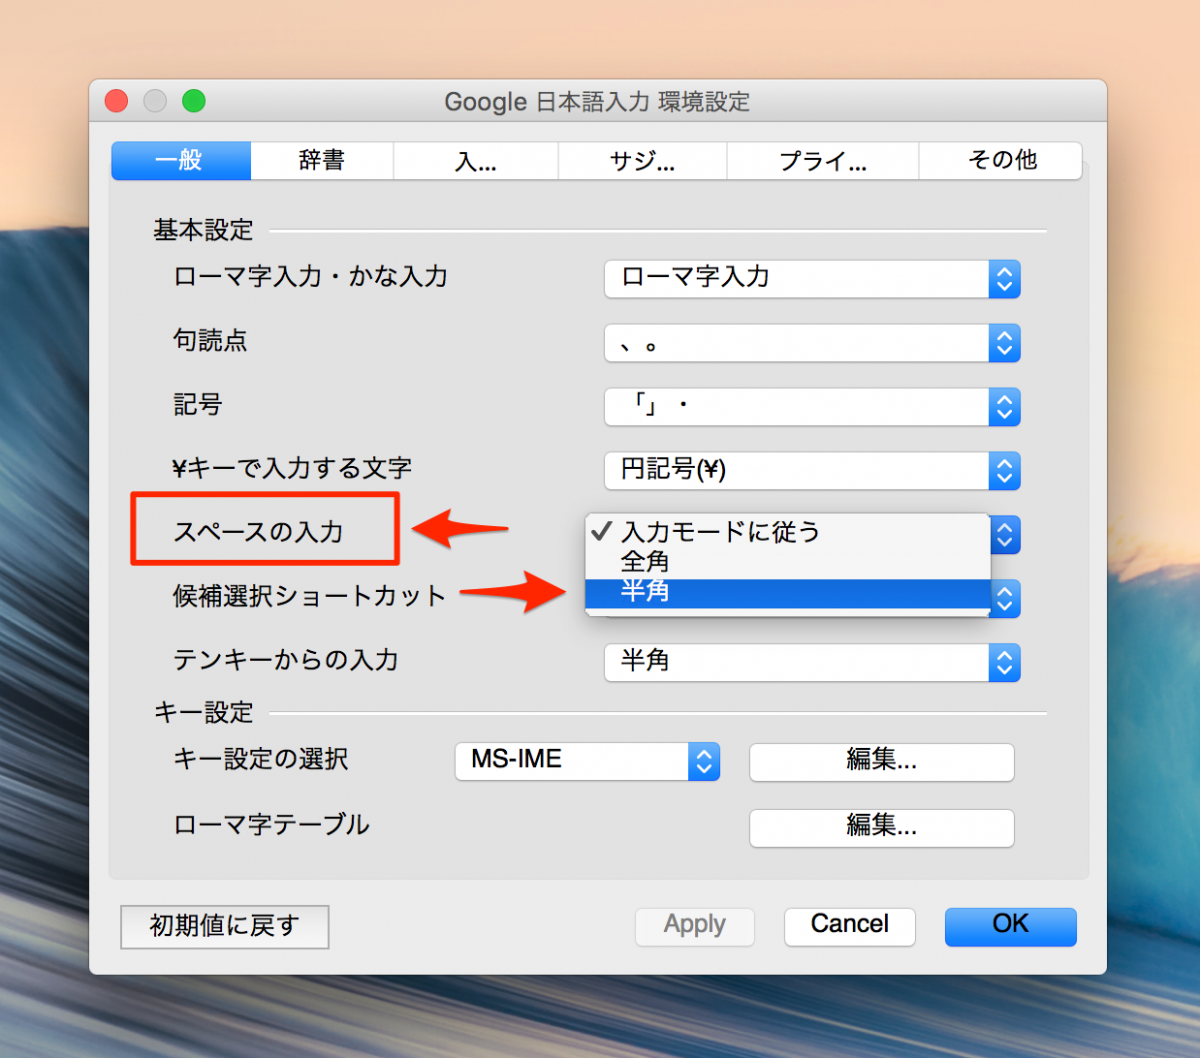Select 半角 in the open space input menu
Screen dimensions: 1200x1058
click(787, 591)
